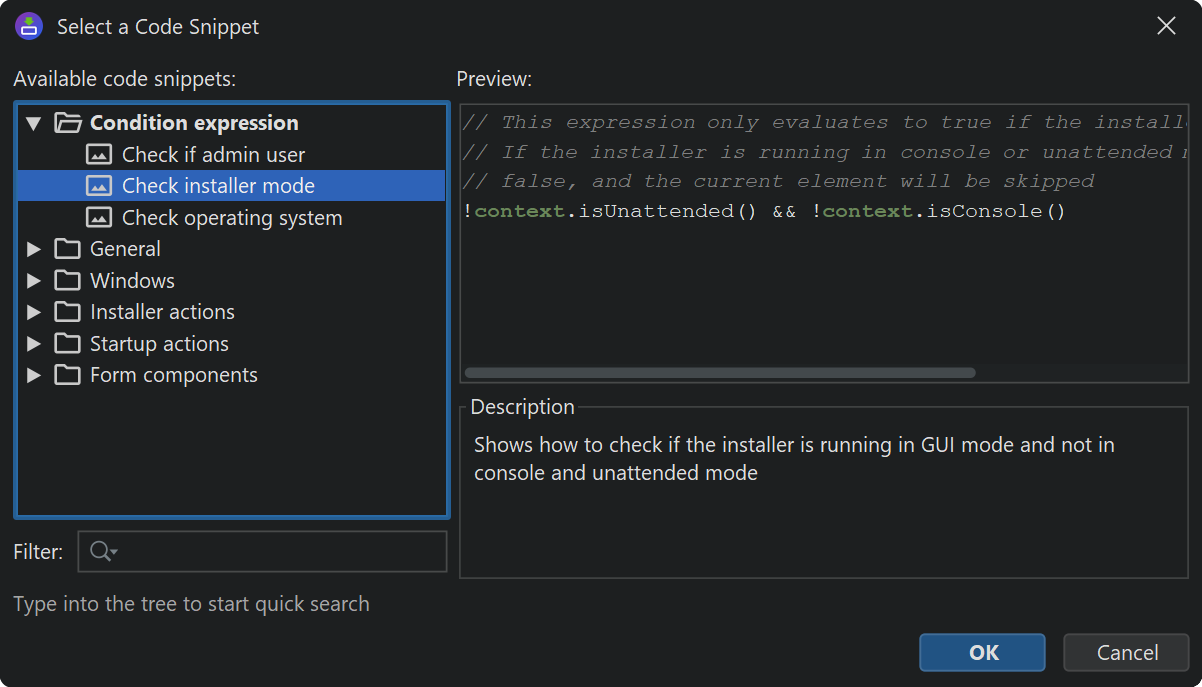Click the preview horizontal scrollbar
This screenshot has width=1202, height=687.
(x=719, y=373)
